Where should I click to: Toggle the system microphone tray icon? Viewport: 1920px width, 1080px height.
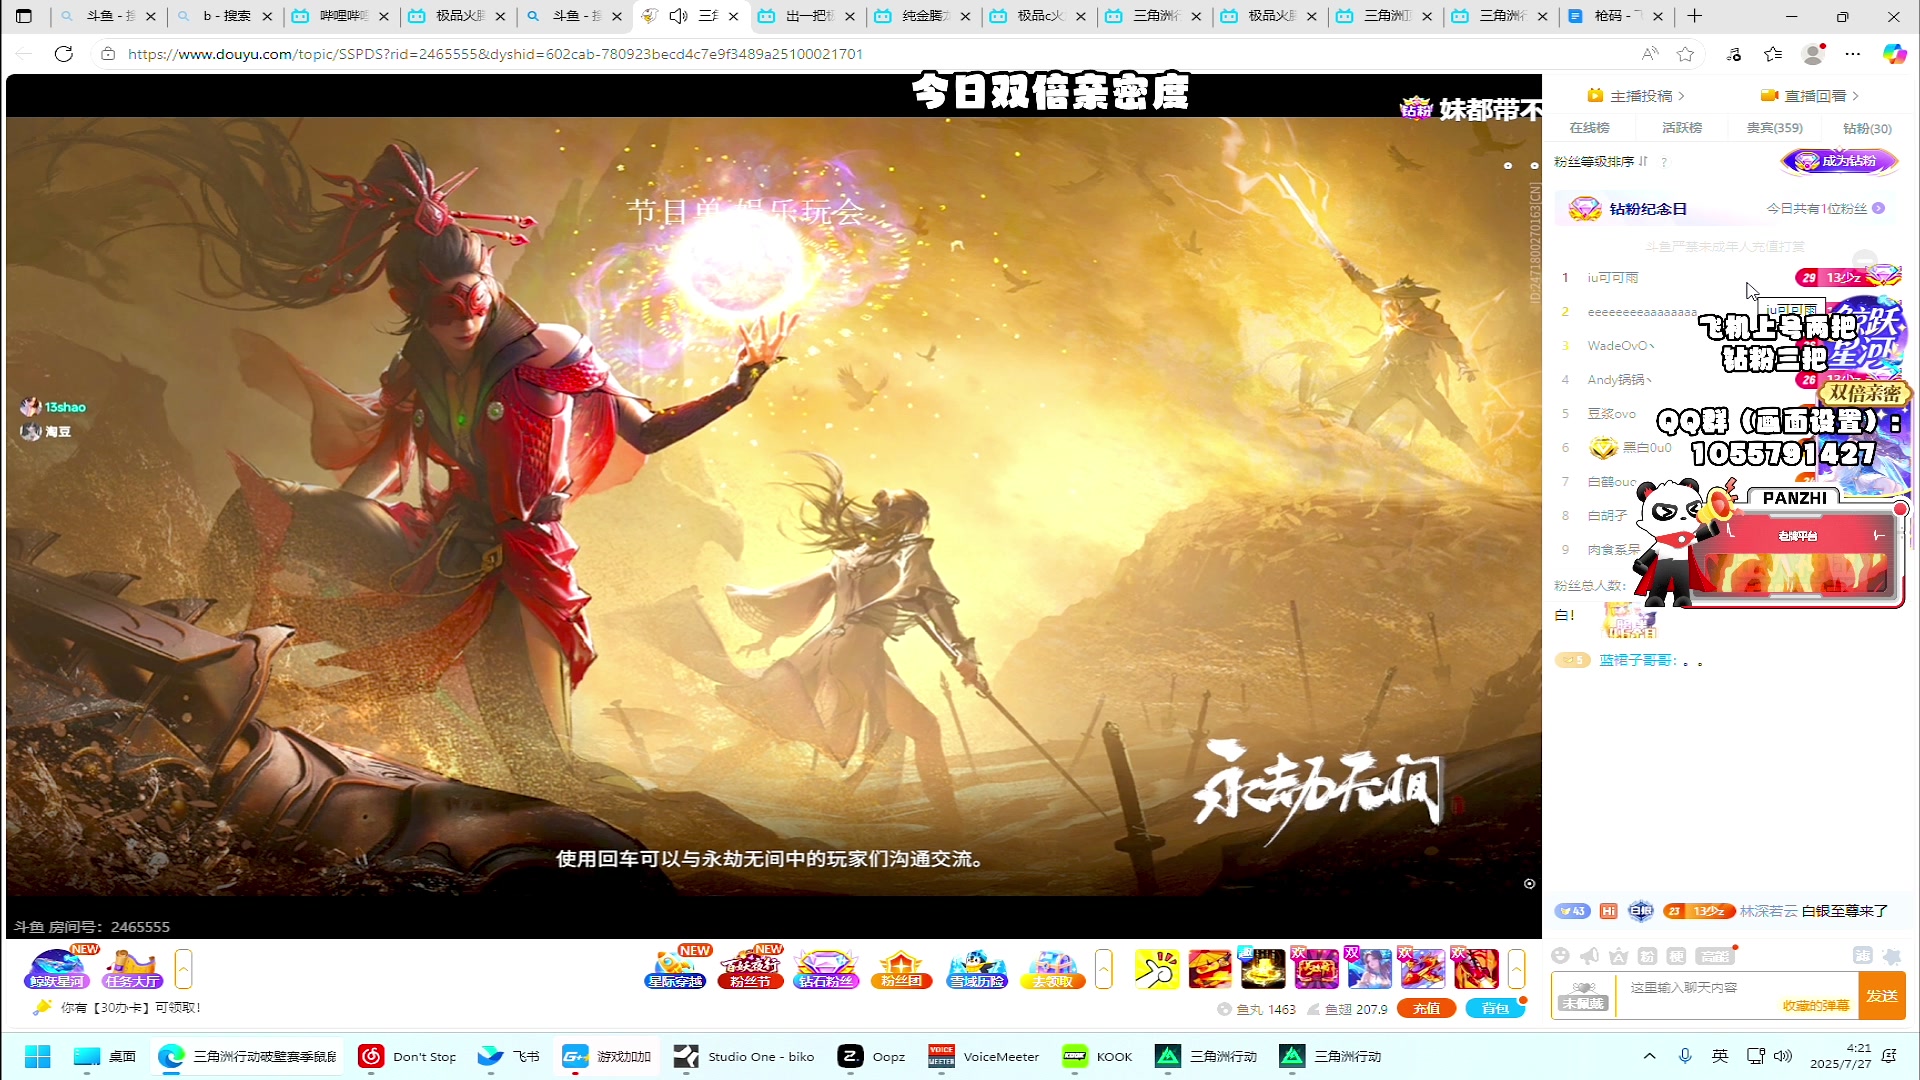pyautogui.click(x=1685, y=1056)
